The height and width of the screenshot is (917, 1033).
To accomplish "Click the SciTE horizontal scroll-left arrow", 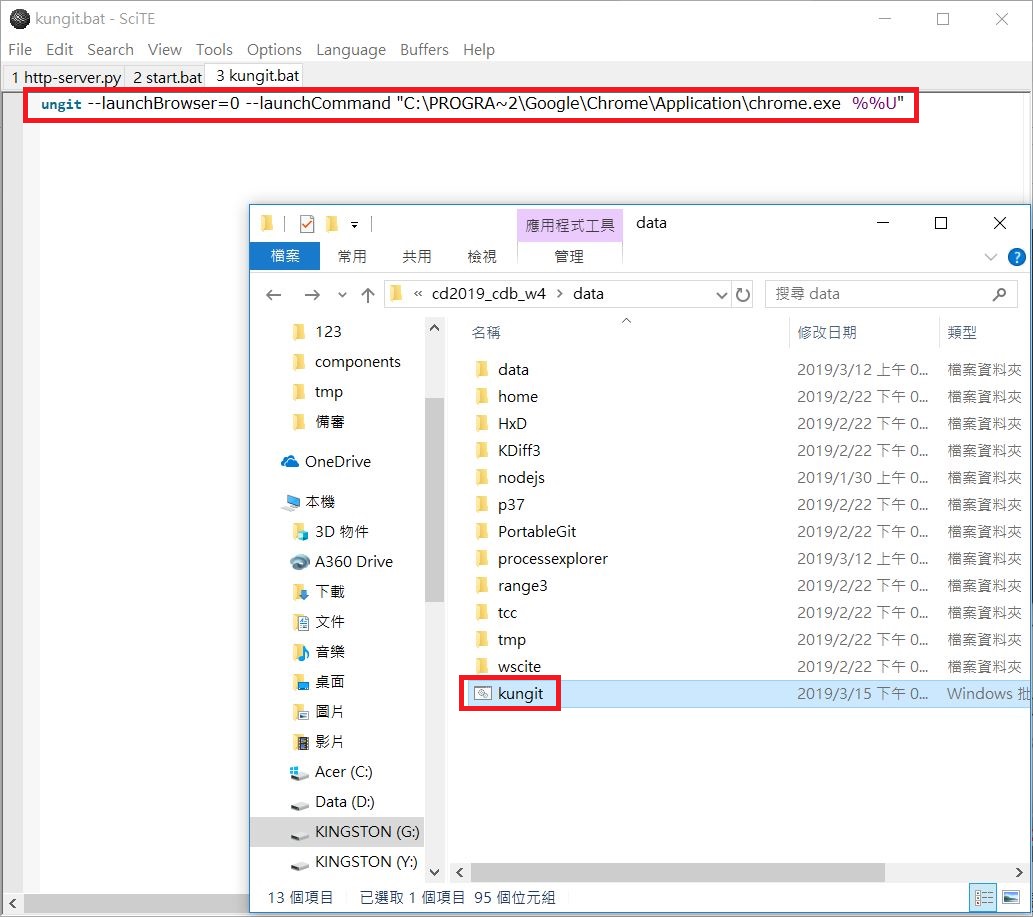I will click(x=12, y=903).
